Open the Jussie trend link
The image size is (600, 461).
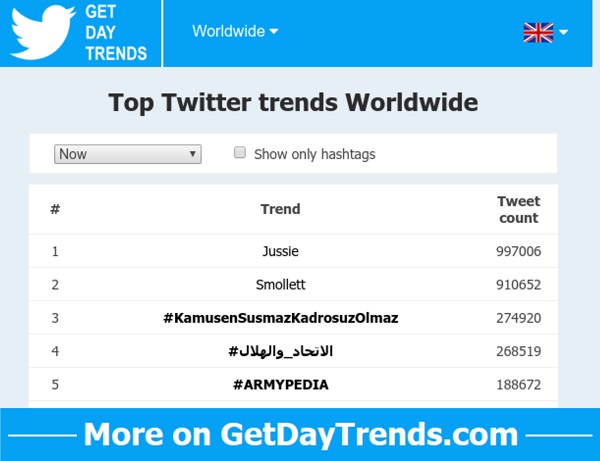point(280,251)
